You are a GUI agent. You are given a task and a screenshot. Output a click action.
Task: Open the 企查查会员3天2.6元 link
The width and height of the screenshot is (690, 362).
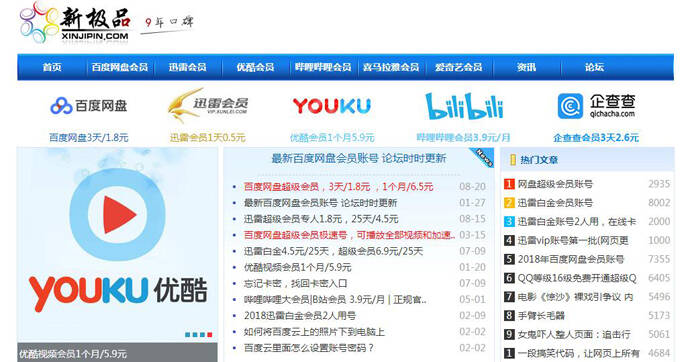coord(596,138)
